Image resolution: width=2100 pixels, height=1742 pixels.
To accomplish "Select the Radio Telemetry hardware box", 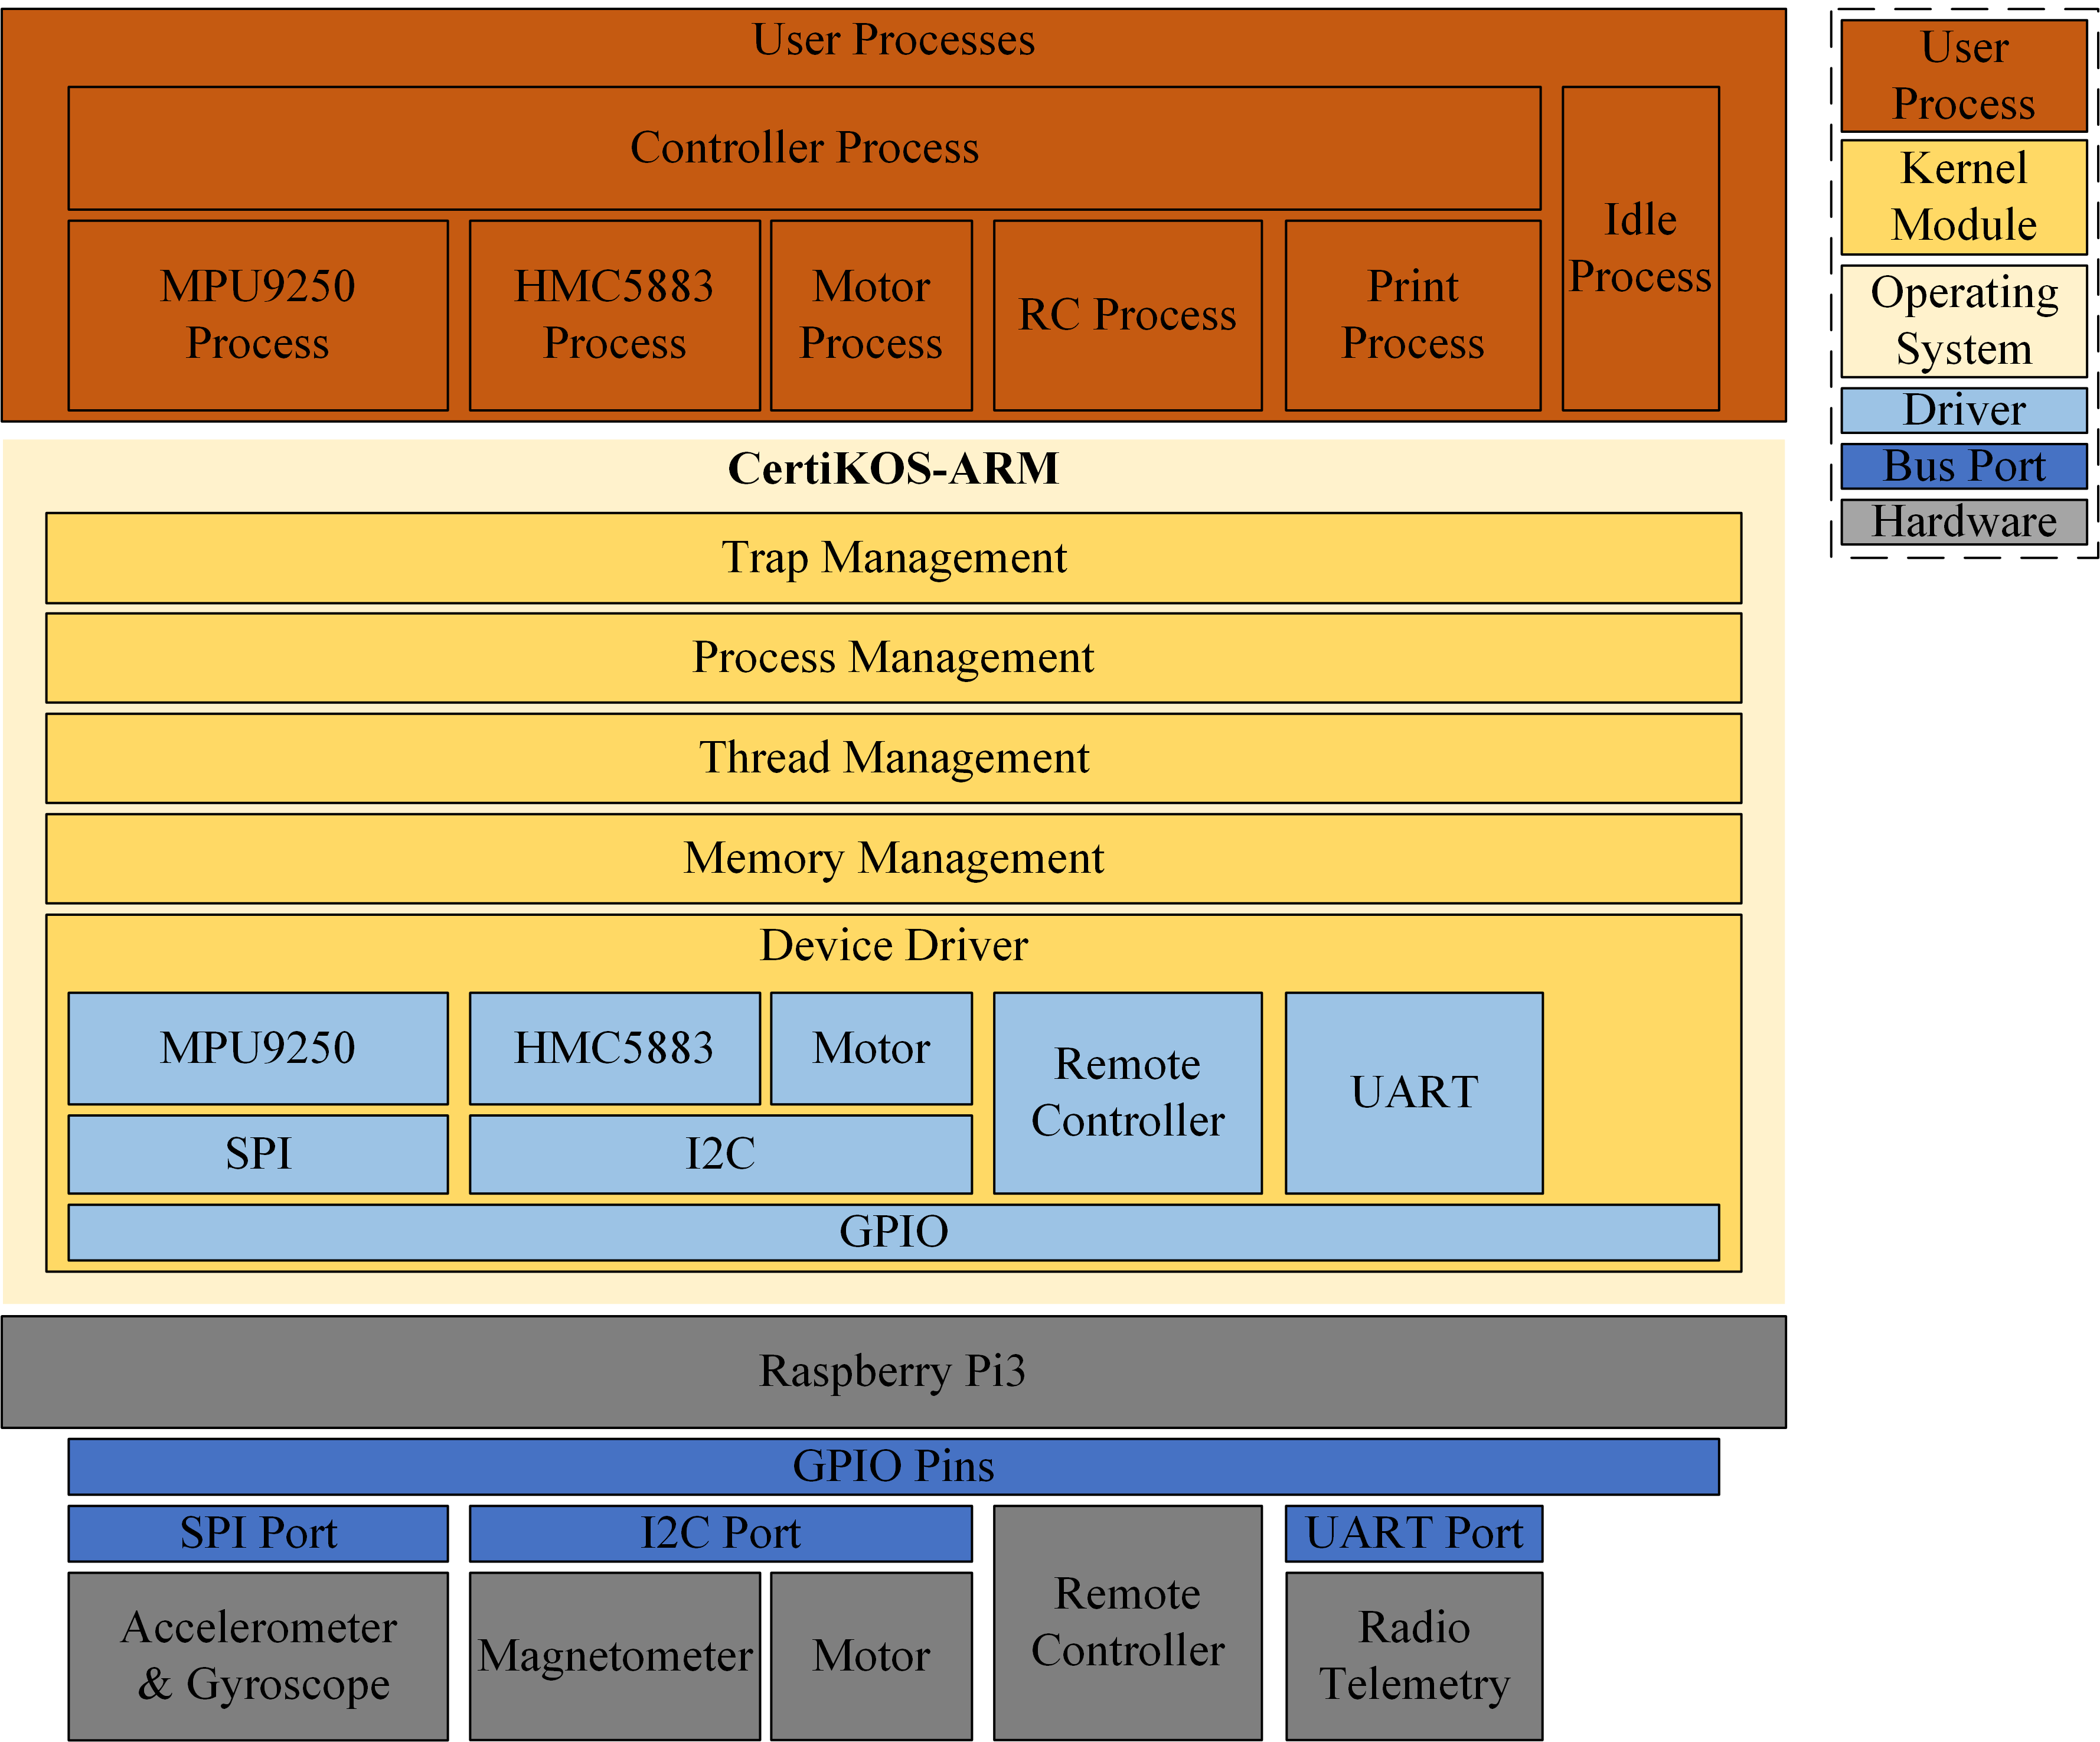I will [1413, 1656].
